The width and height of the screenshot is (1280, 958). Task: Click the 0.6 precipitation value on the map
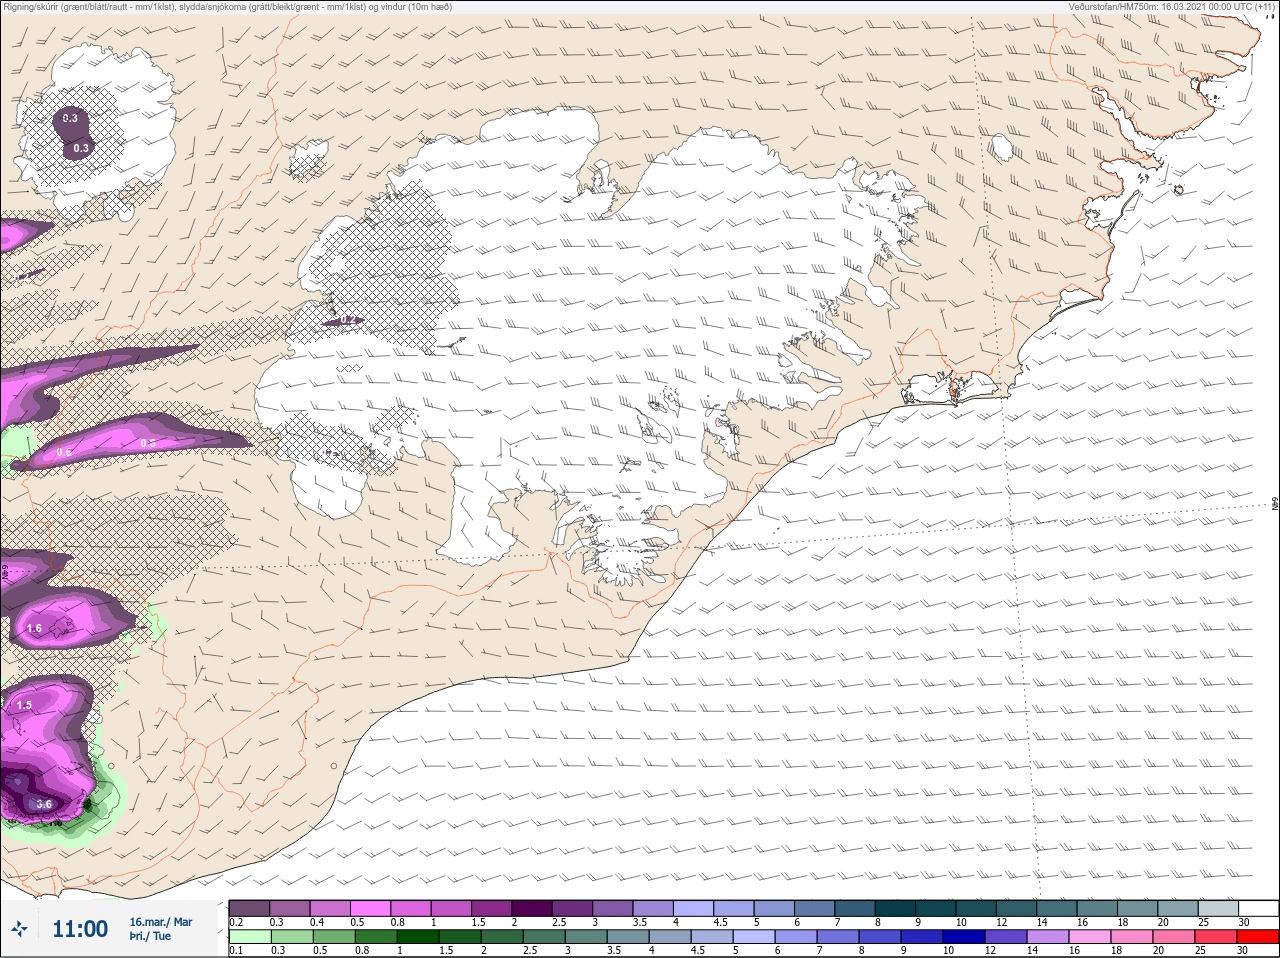pyautogui.click(x=64, y=452)
